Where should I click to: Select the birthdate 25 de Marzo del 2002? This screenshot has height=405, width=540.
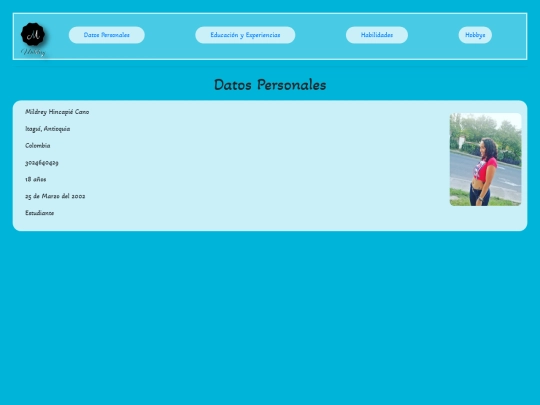pyautogui.click(x=55, y=196)
